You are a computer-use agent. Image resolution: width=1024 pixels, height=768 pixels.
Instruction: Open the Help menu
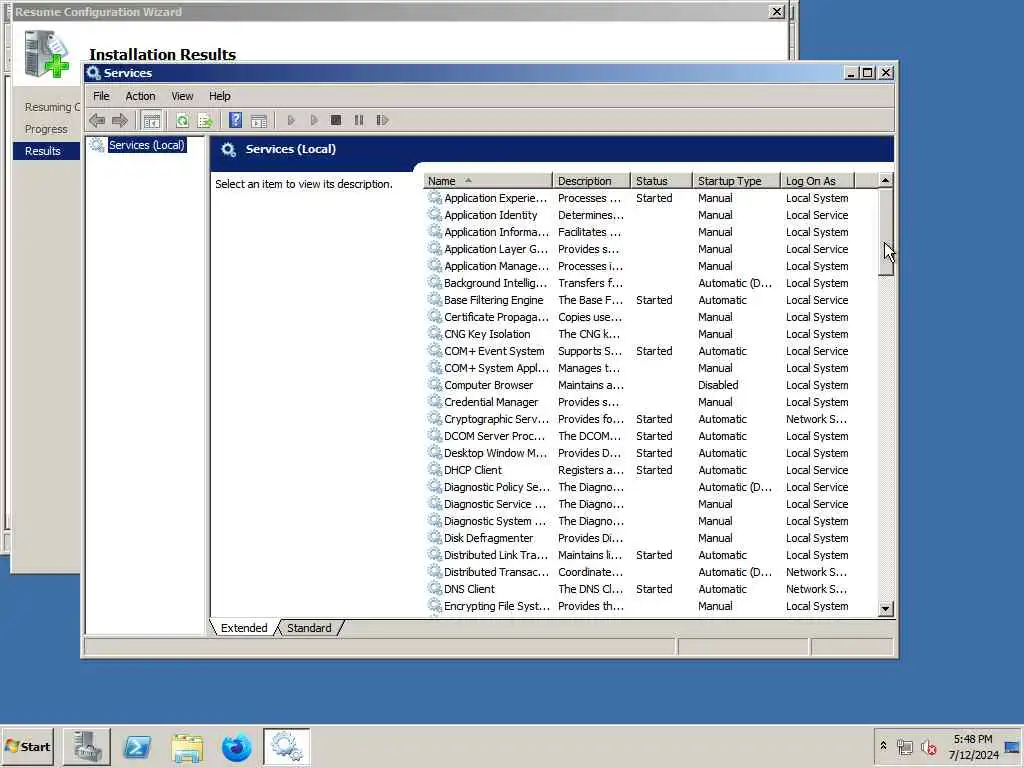click(x=219, y=96)
